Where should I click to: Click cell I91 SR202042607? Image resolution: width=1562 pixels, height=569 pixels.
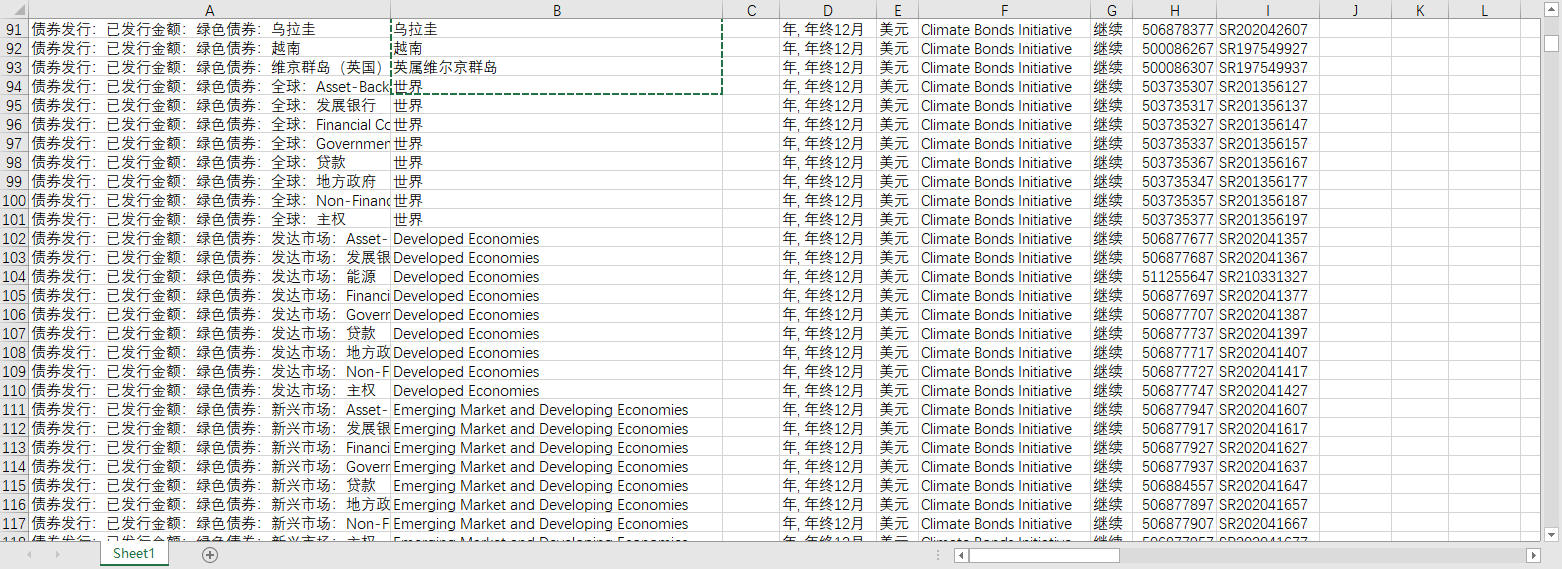(1267, 30)
